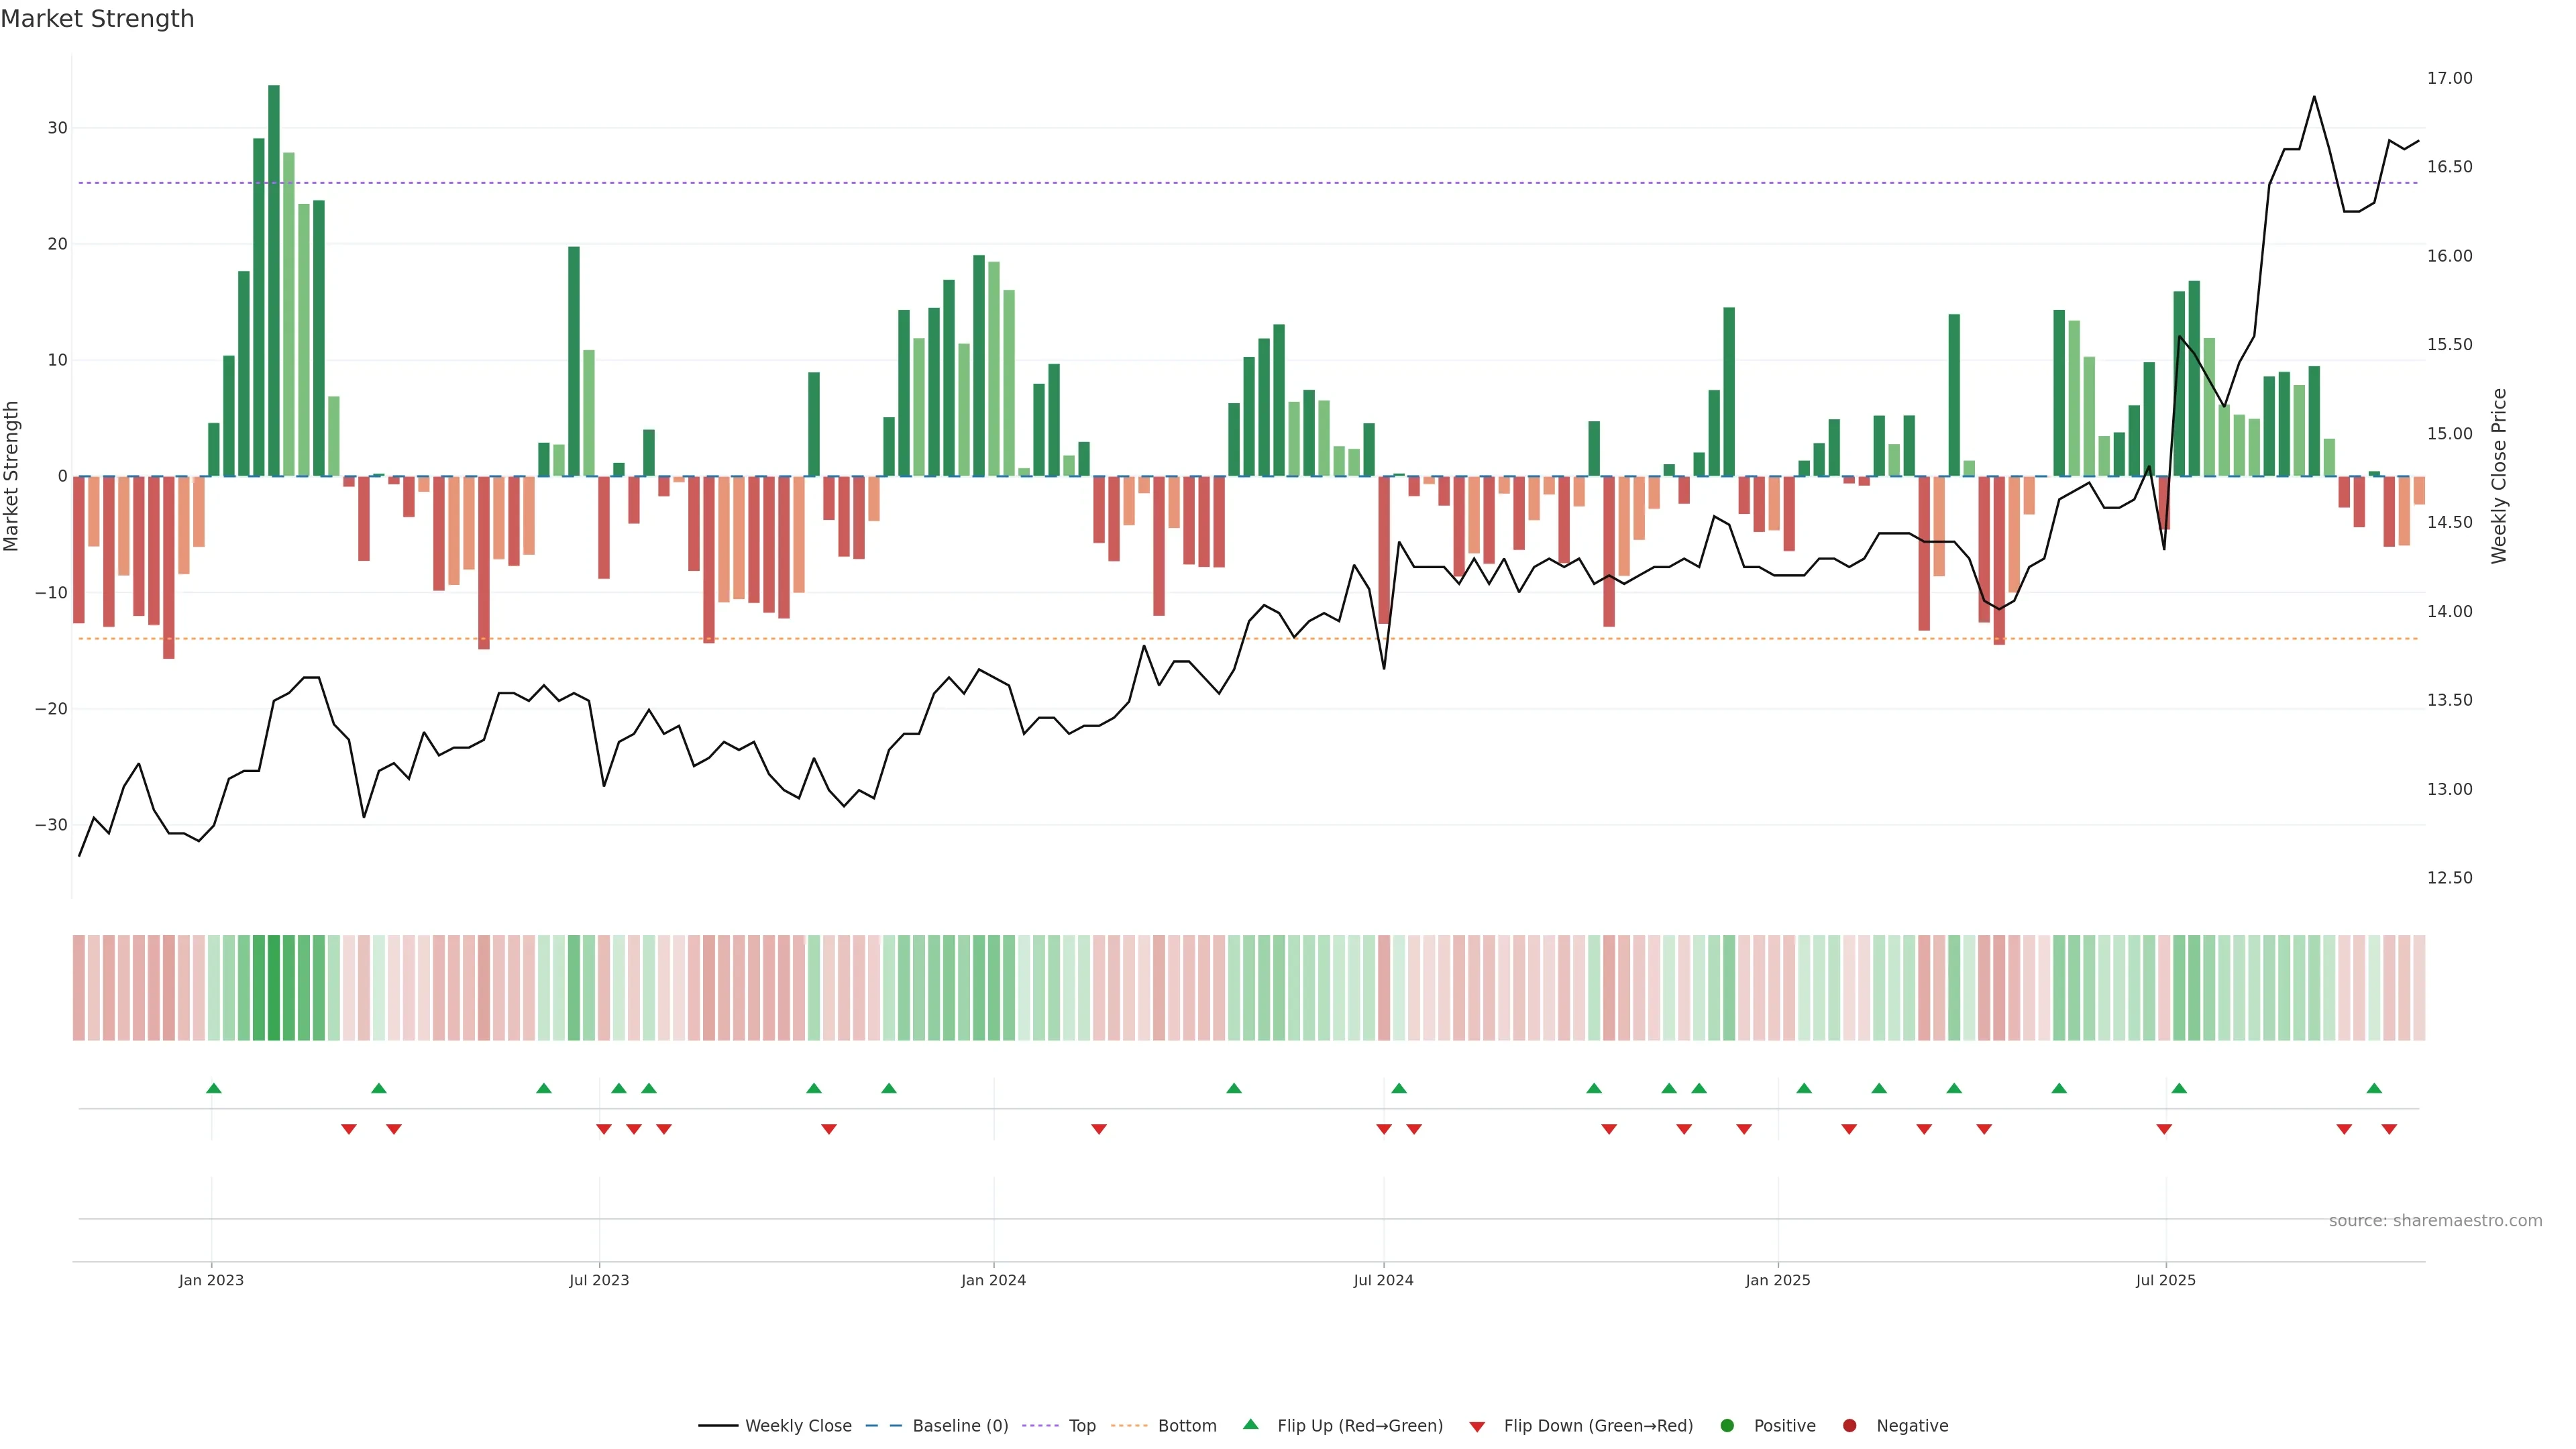
Task: Click the flip-up triangle just after Jul 2024
Action: [x=1399, y=1088]
